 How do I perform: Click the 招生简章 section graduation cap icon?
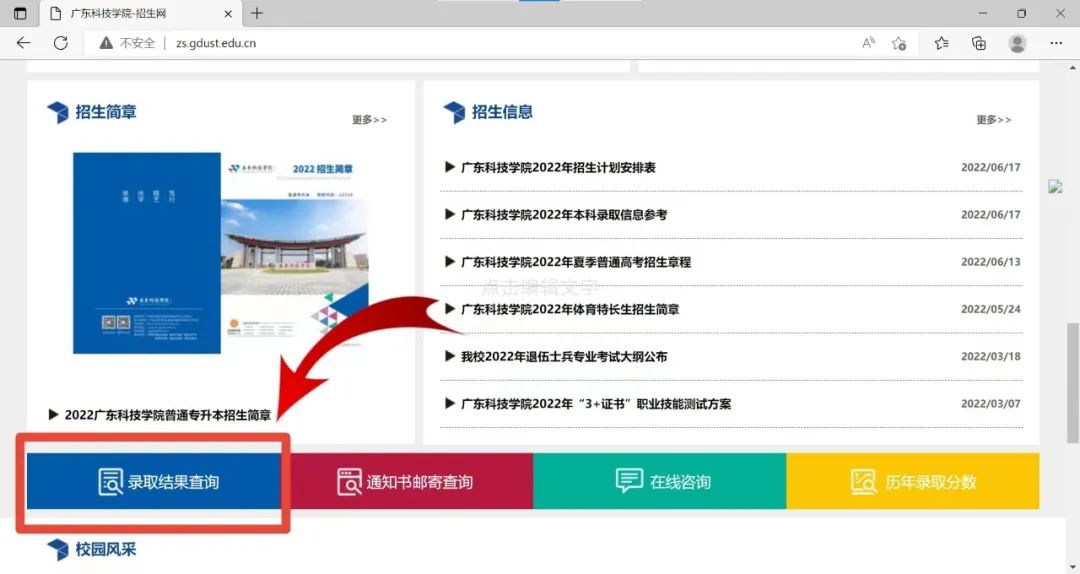[x=58, y=112]
